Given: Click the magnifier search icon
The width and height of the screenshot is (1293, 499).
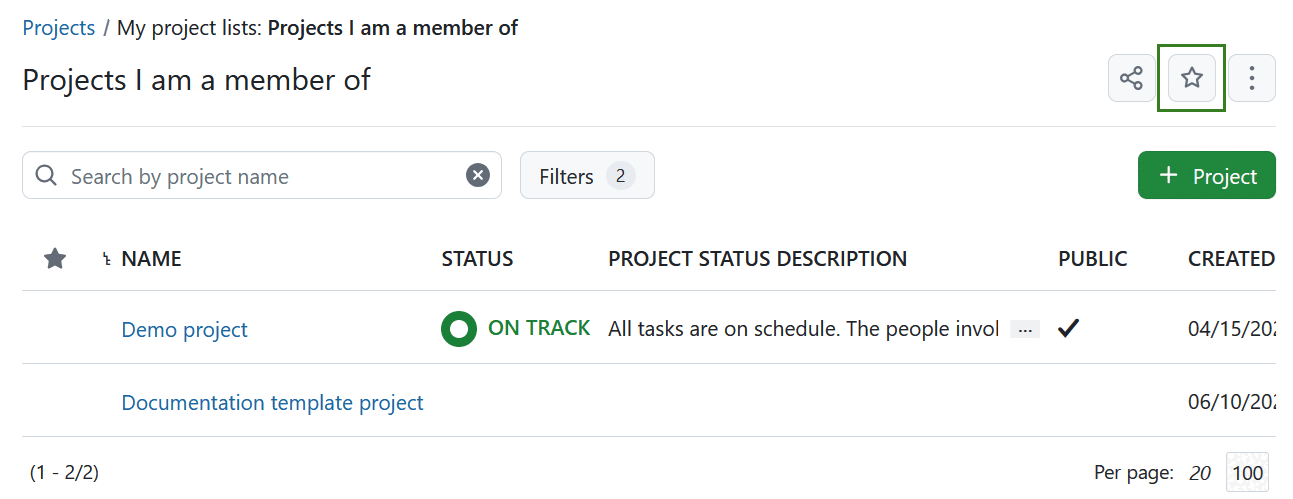Looking at the screenshot, I should pyautogui.click(x=46, y=176).
